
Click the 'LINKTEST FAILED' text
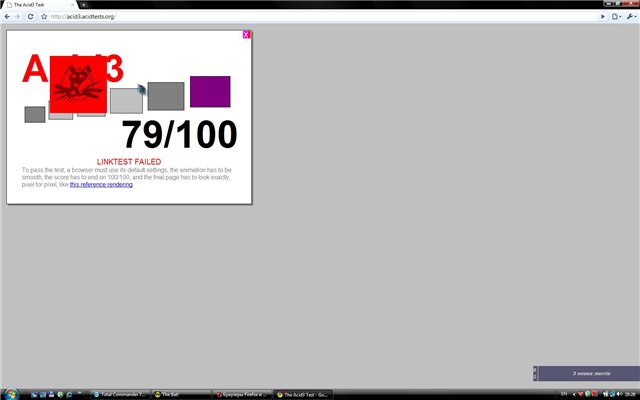[129, 162]
